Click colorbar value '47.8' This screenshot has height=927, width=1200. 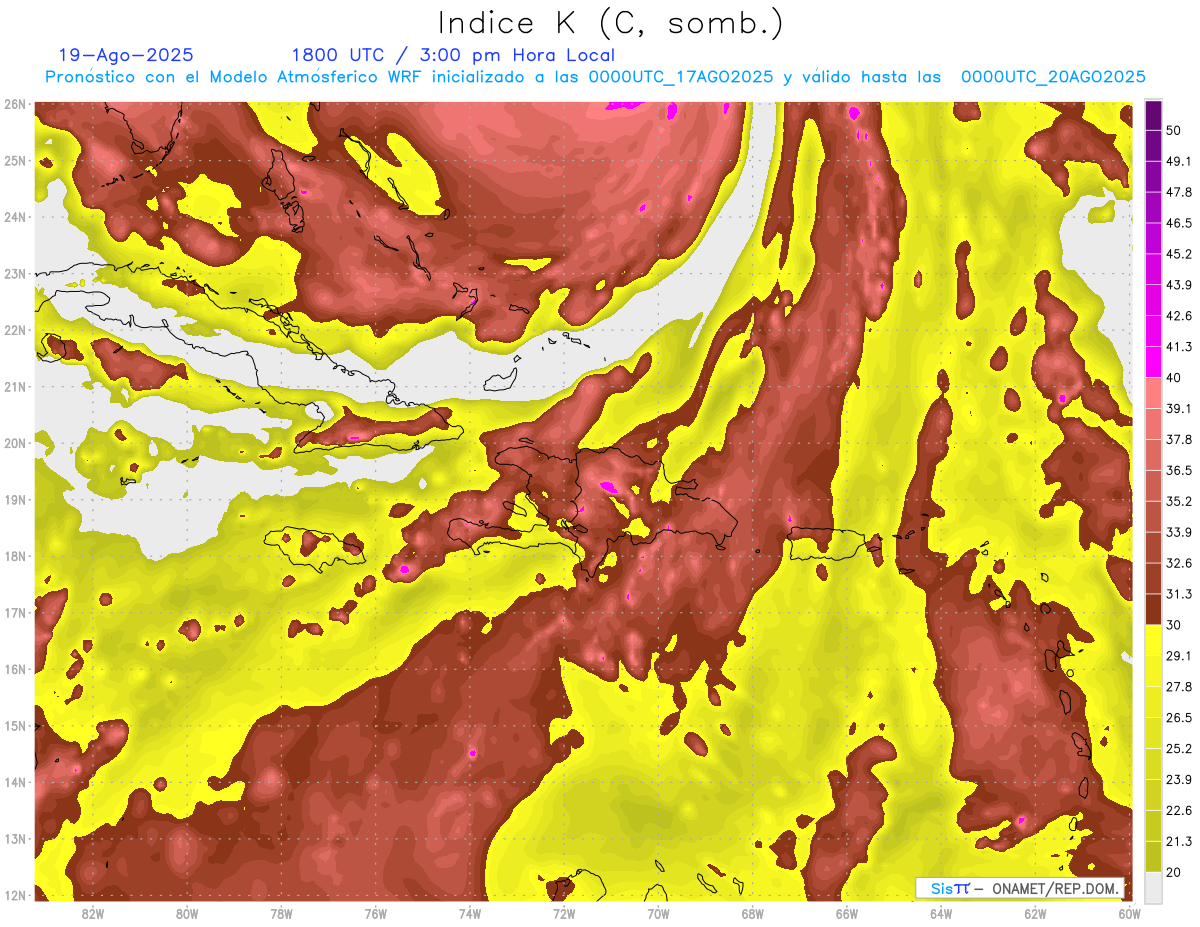pyautogui.click(x=1179, y=192)
